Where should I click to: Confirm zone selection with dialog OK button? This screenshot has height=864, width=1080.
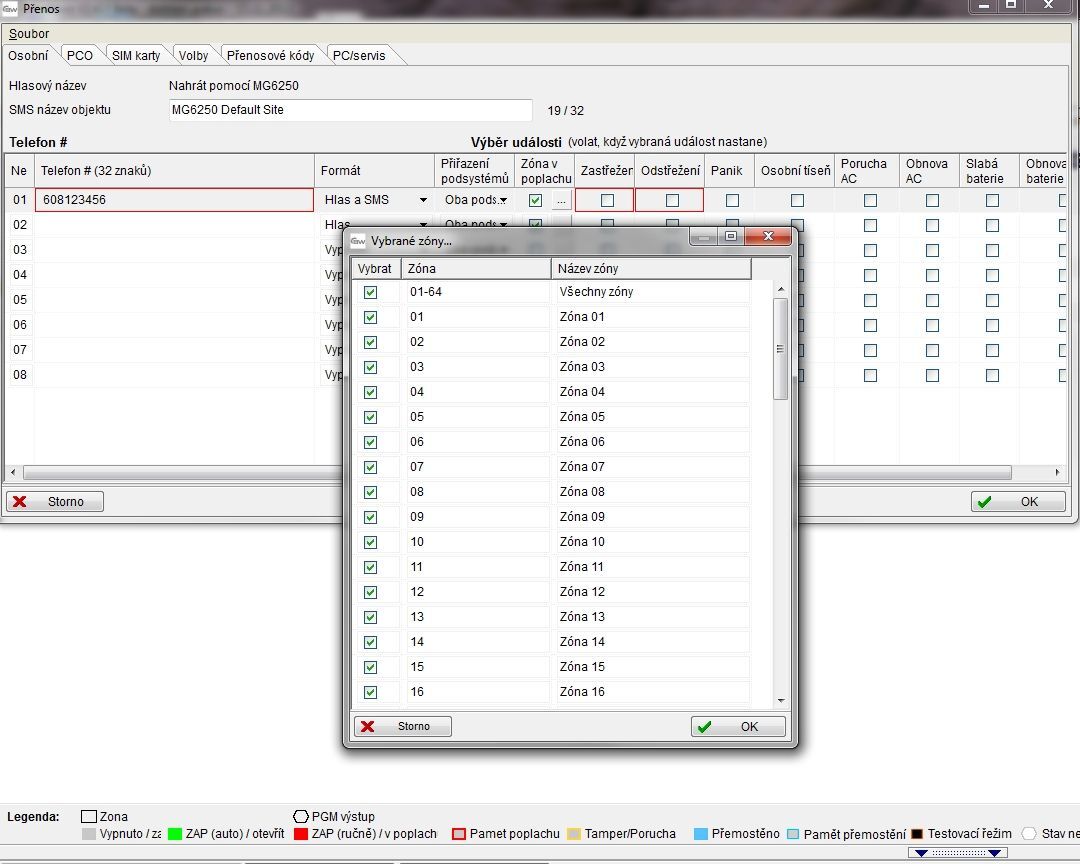tap(738, 727)
